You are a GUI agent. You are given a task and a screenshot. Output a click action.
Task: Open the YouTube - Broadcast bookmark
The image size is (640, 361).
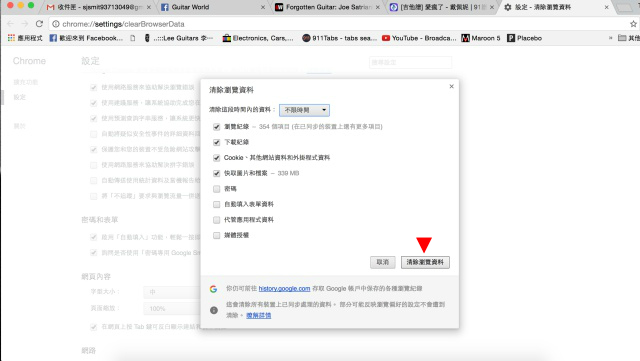pyautogui.click(x=419, y=38)
